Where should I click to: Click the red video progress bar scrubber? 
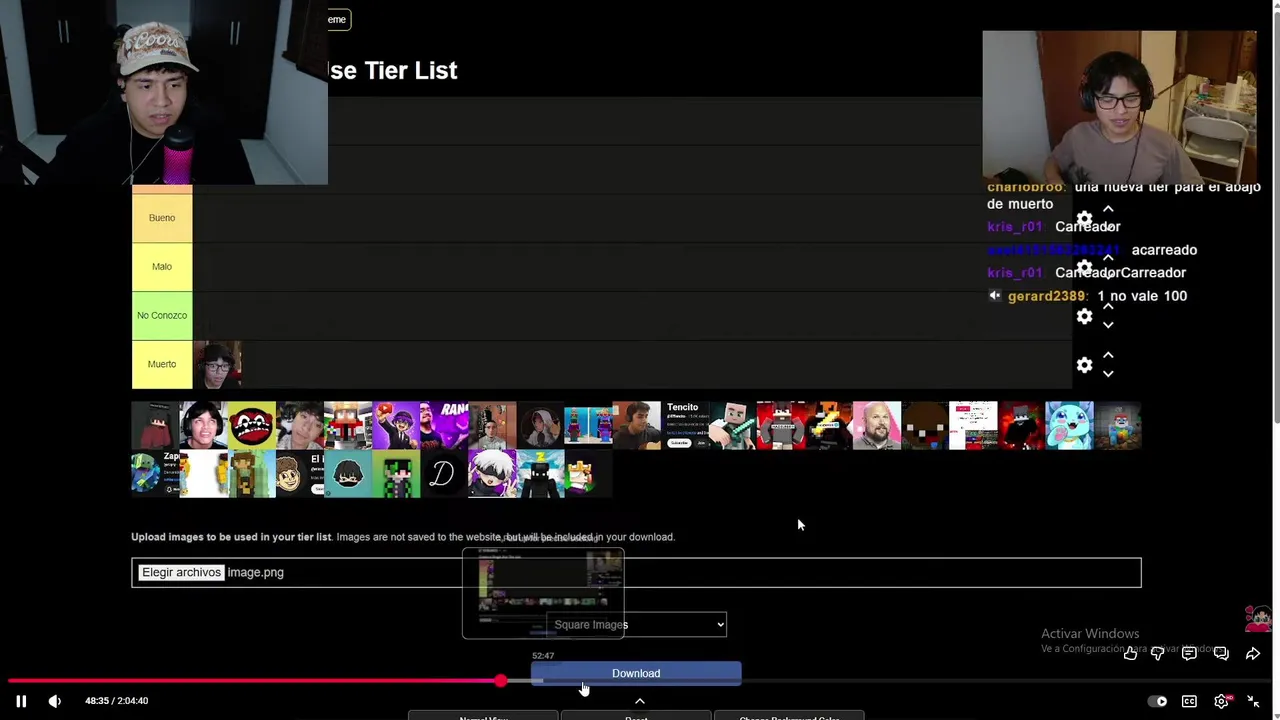tap(500, 681)
